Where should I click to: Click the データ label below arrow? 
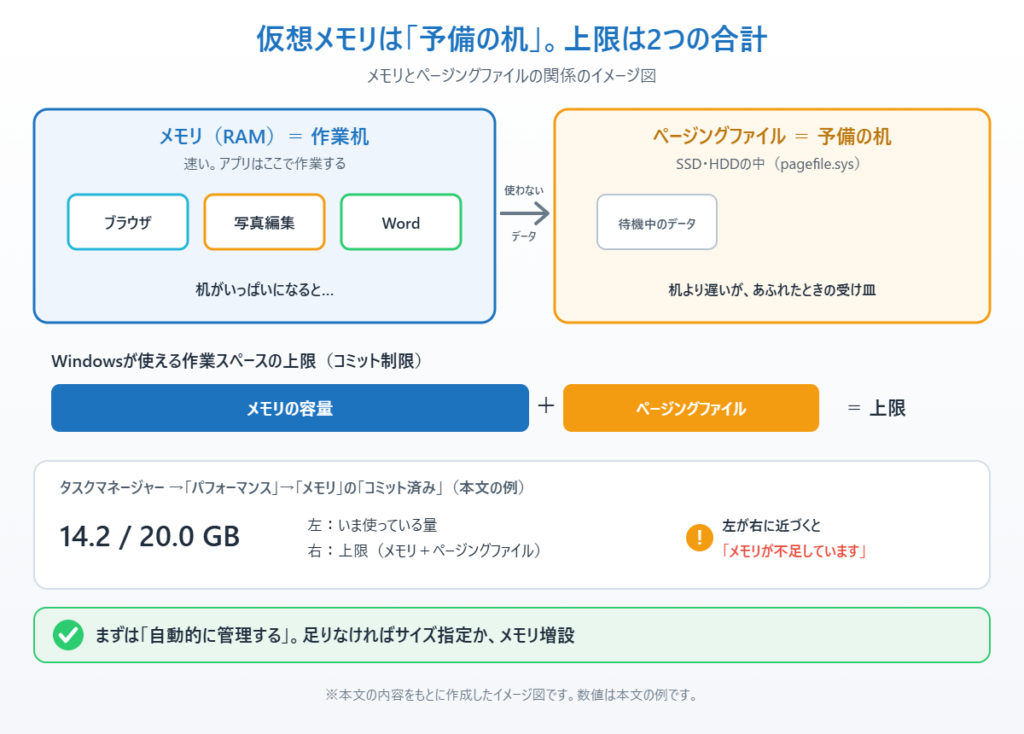coord(524,236)
